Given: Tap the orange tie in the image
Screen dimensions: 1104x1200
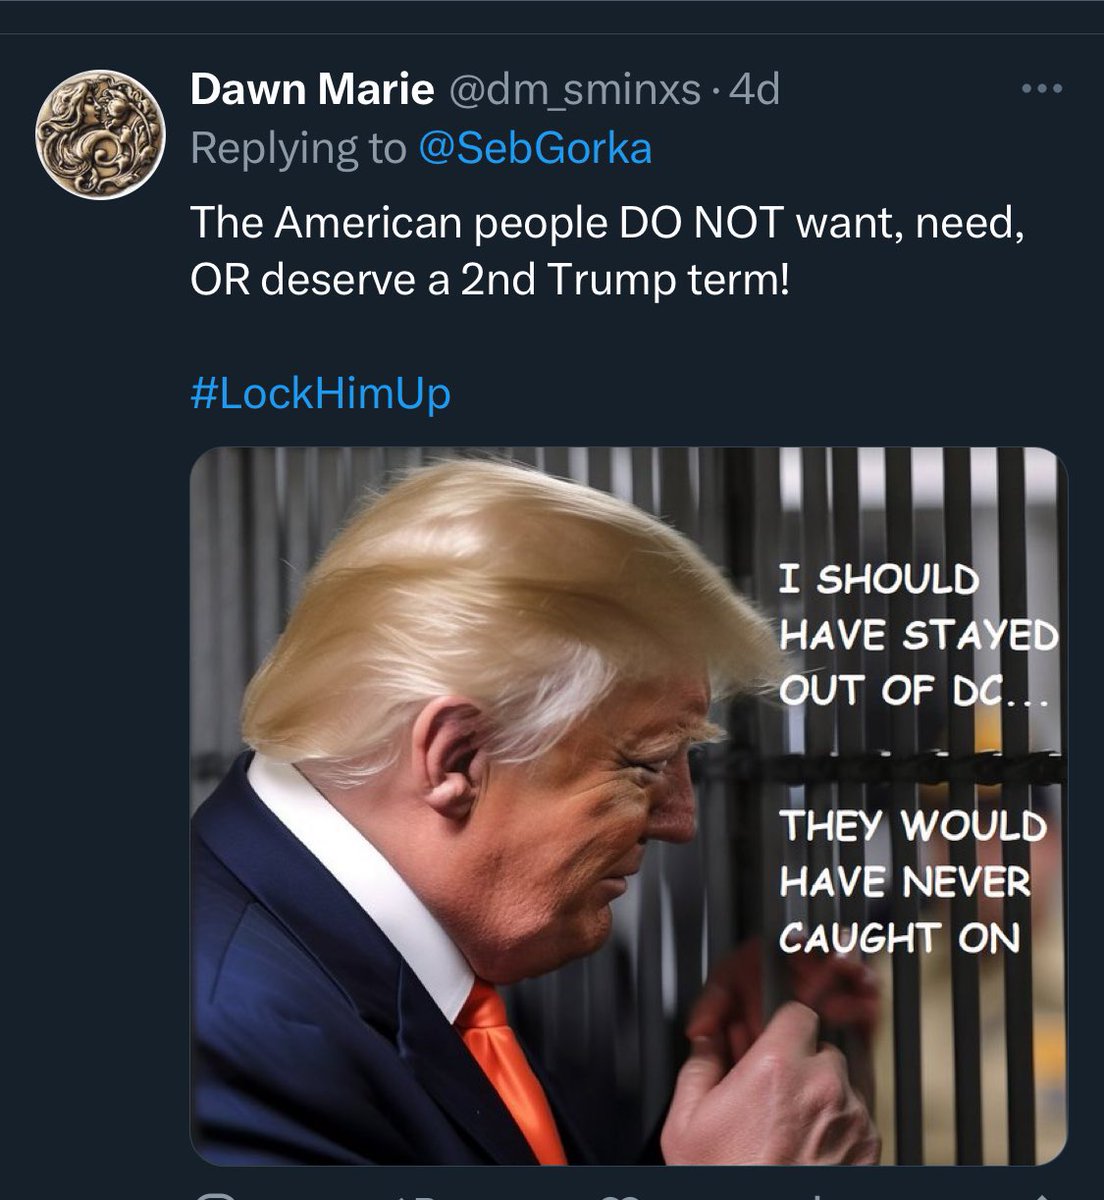Looking at the screenshot, I should (x=510, y=1070).
